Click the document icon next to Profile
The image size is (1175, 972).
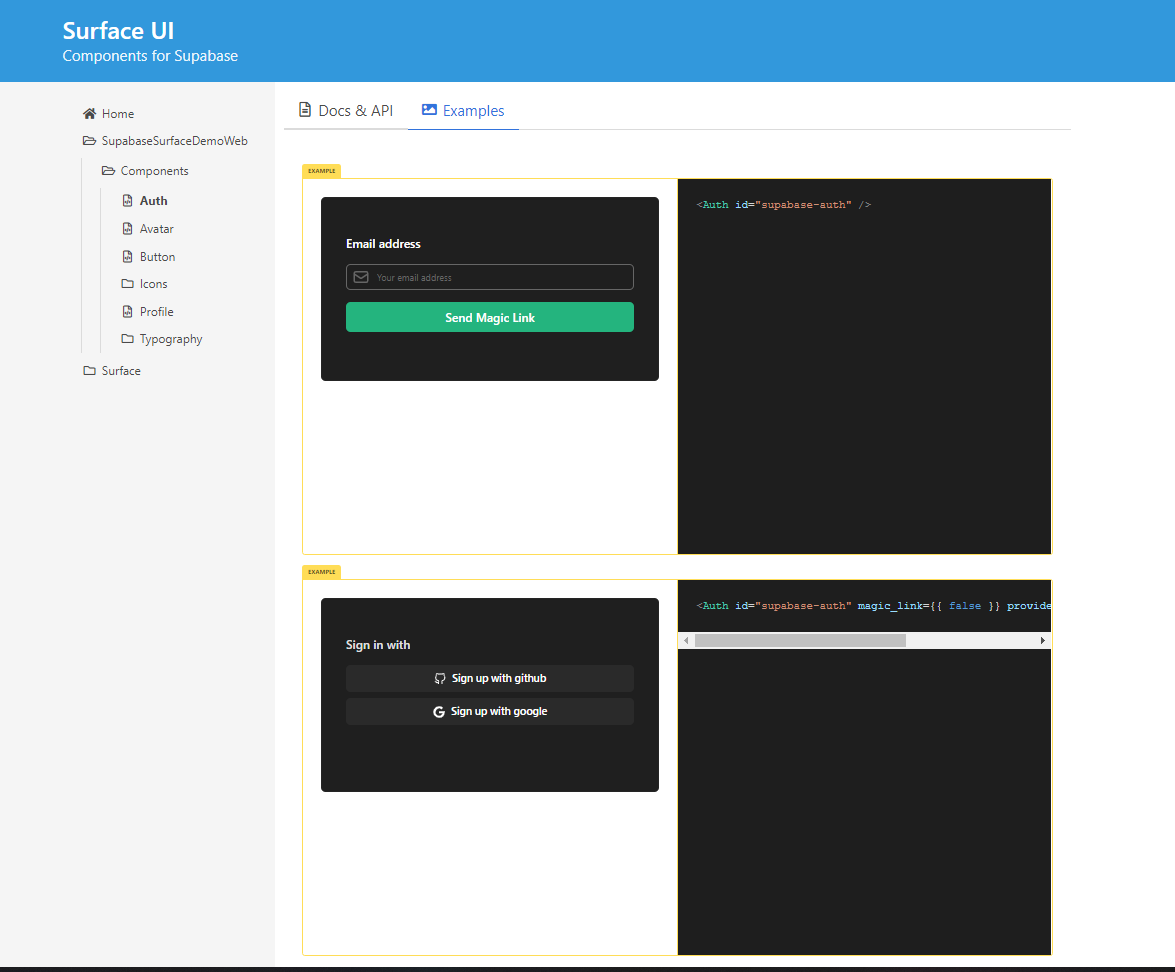[127, 311]
